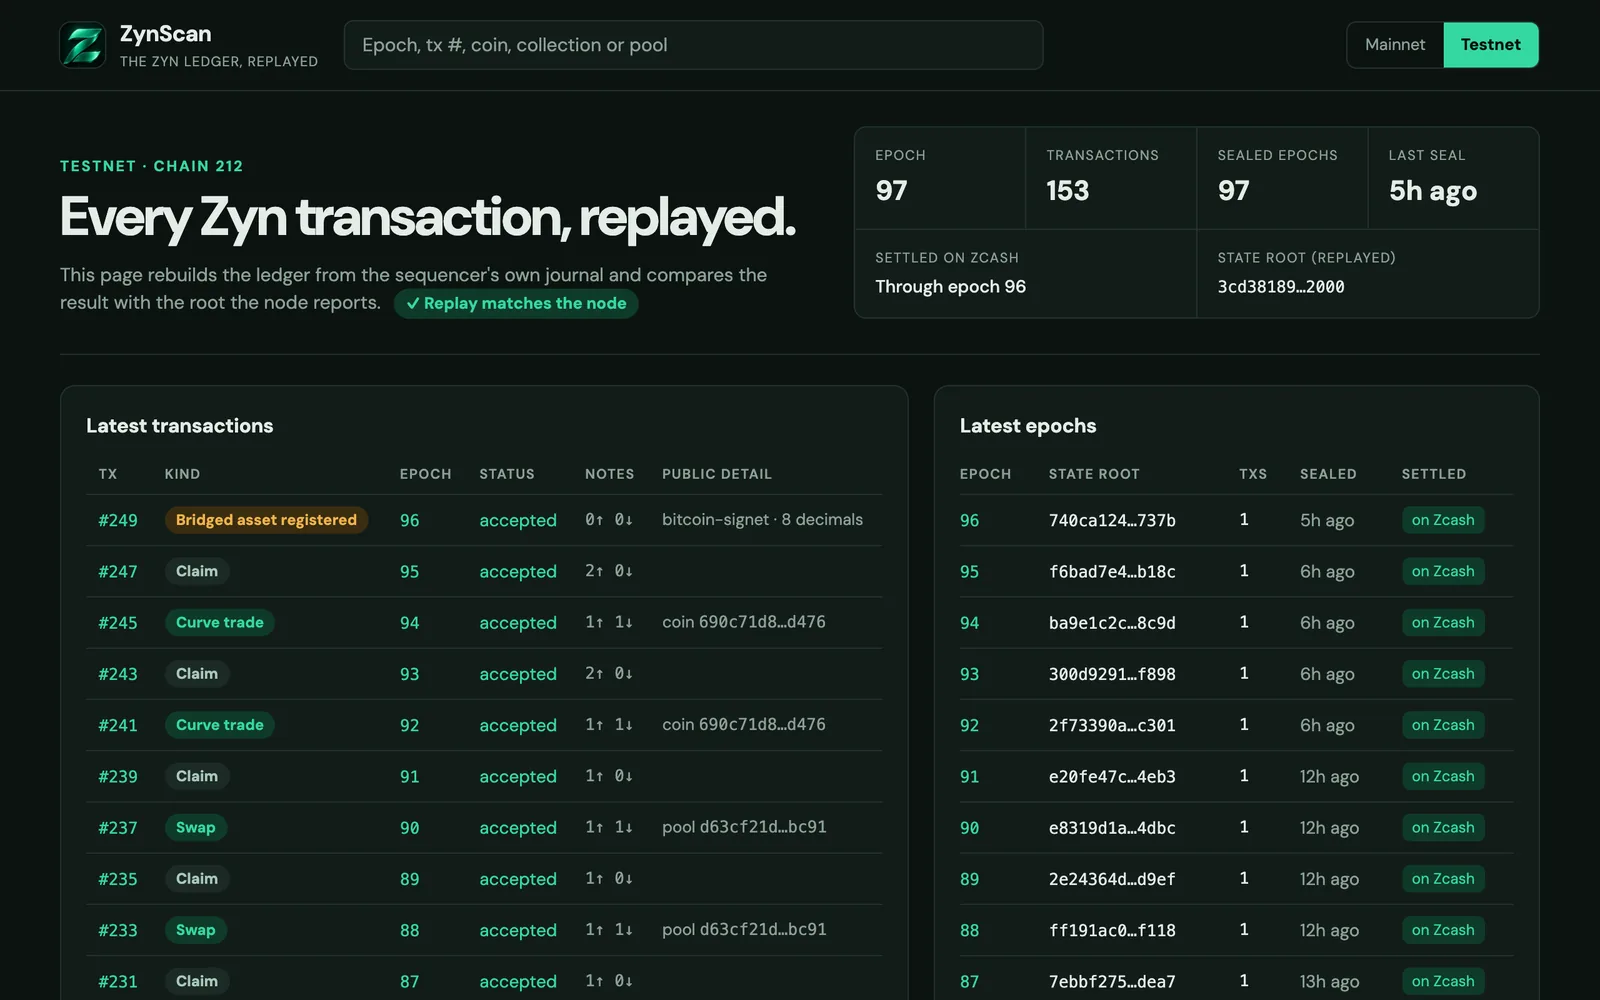Image resolution: width=1600 pixels, height=1000 pixels.
Task: Open epoch 87 in Latest epochs table
Action: pos(970,981)
